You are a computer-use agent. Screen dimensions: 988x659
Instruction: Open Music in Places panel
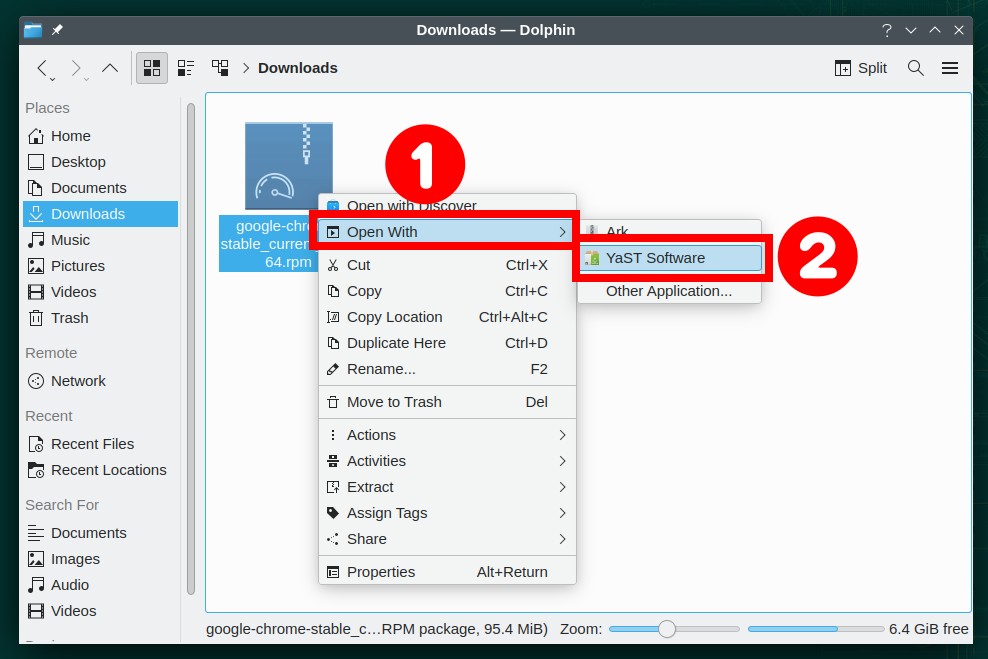[101, 240]
